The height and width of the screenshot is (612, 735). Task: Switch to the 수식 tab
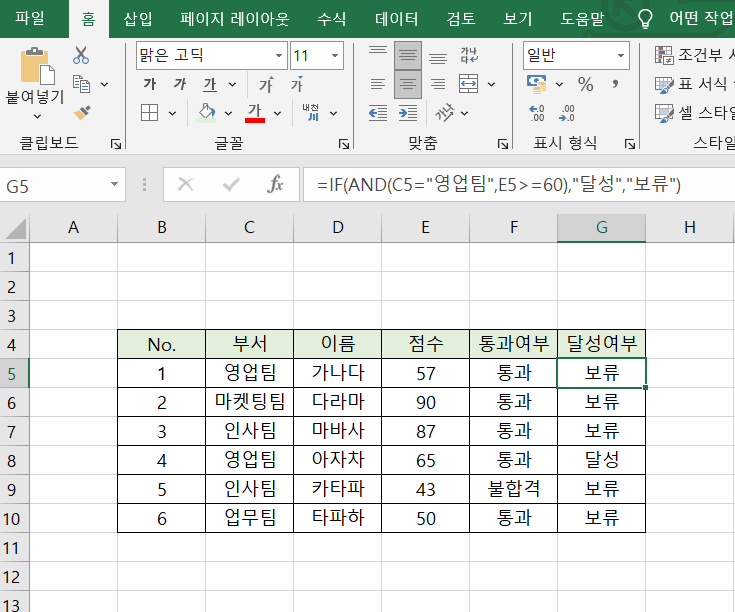(331, 19)
